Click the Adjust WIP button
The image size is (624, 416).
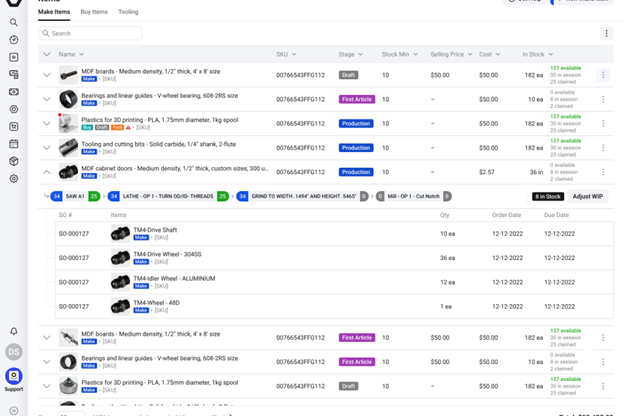[587, 196]
